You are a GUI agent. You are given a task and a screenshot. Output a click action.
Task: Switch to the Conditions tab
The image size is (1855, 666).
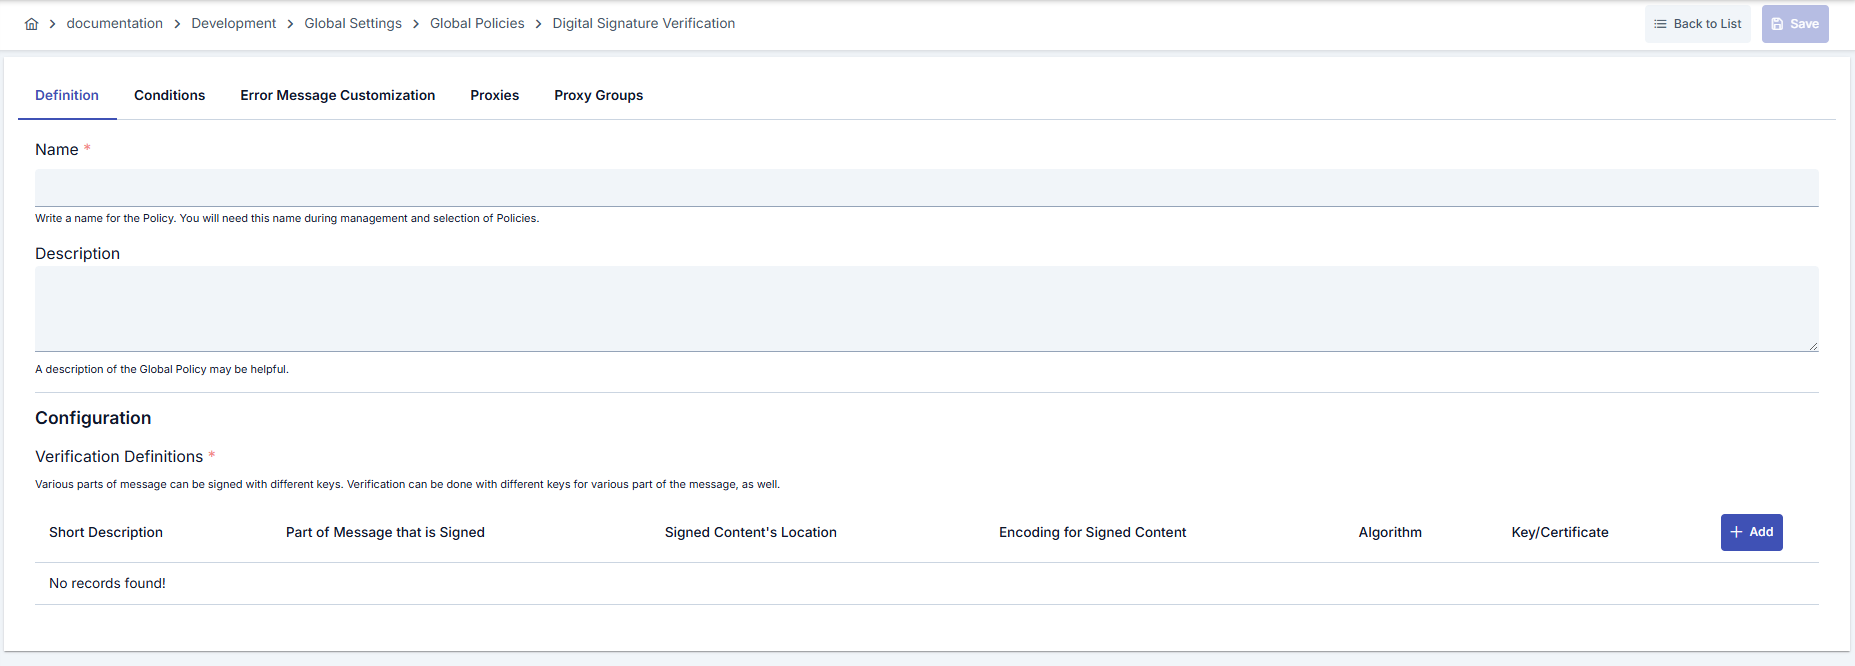click(x=169, y=95)
